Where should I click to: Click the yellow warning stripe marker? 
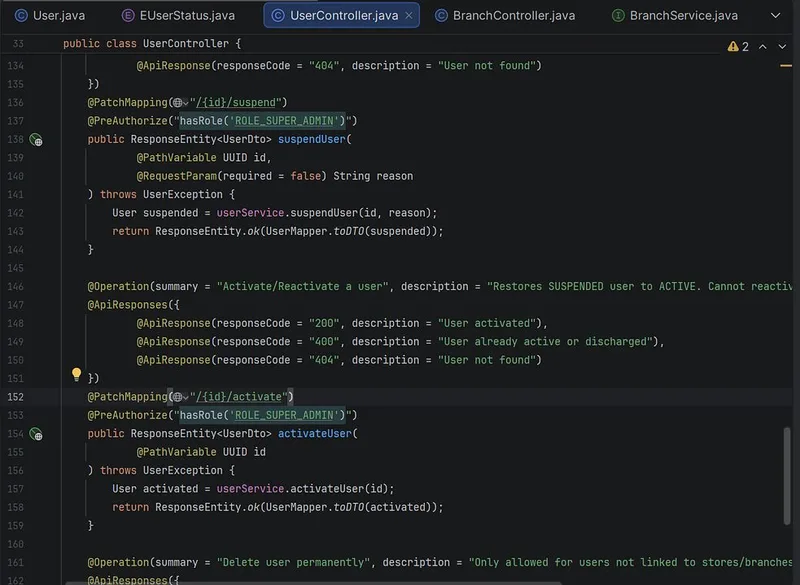pyautogui.click(x=786, y=66)
